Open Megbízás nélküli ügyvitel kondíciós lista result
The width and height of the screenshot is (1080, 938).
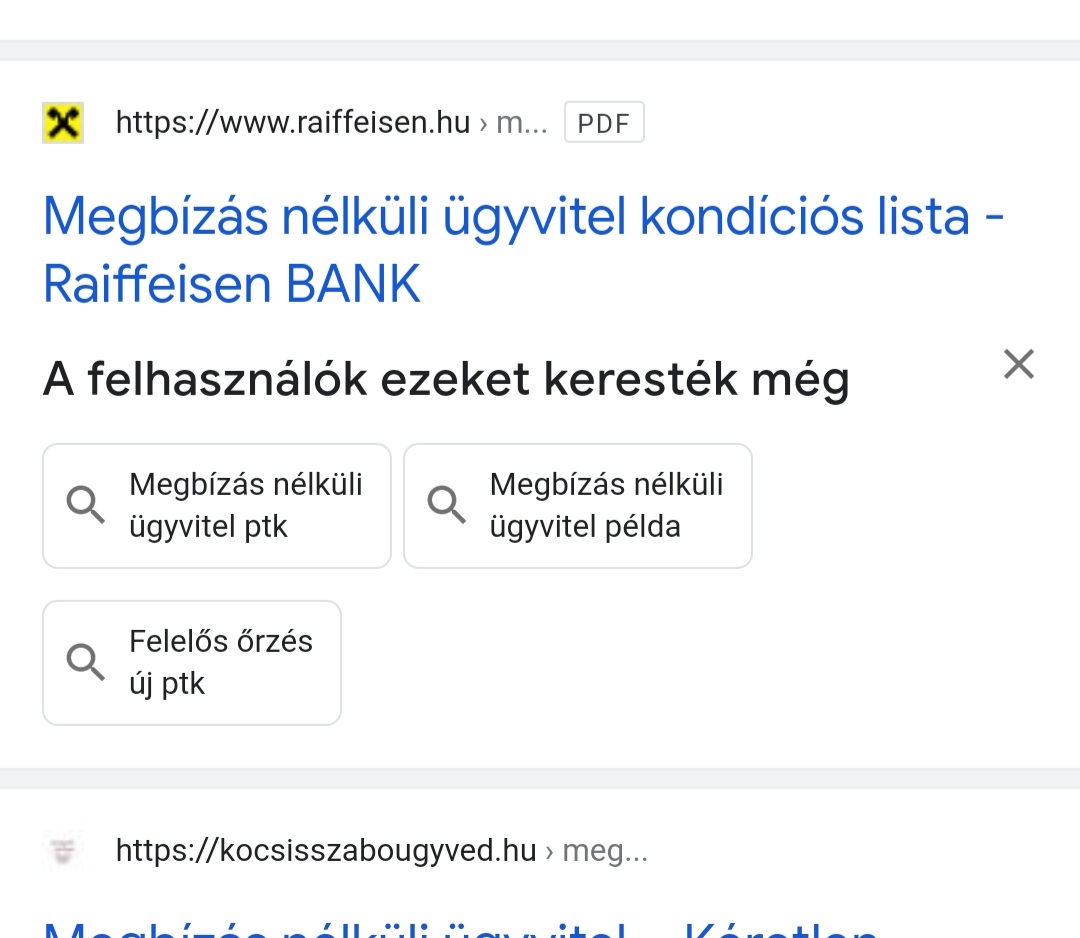523,249
